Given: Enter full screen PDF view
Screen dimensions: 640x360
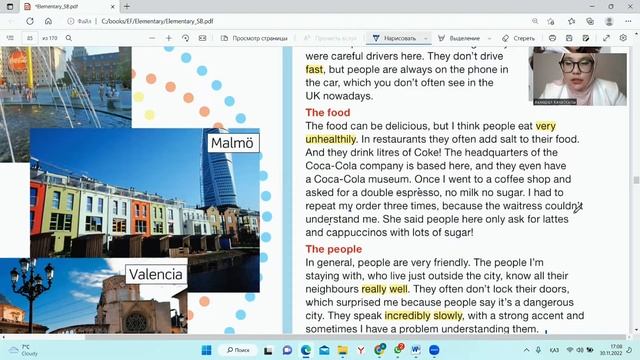Looking at the screenshot, I should click(607, 38).
